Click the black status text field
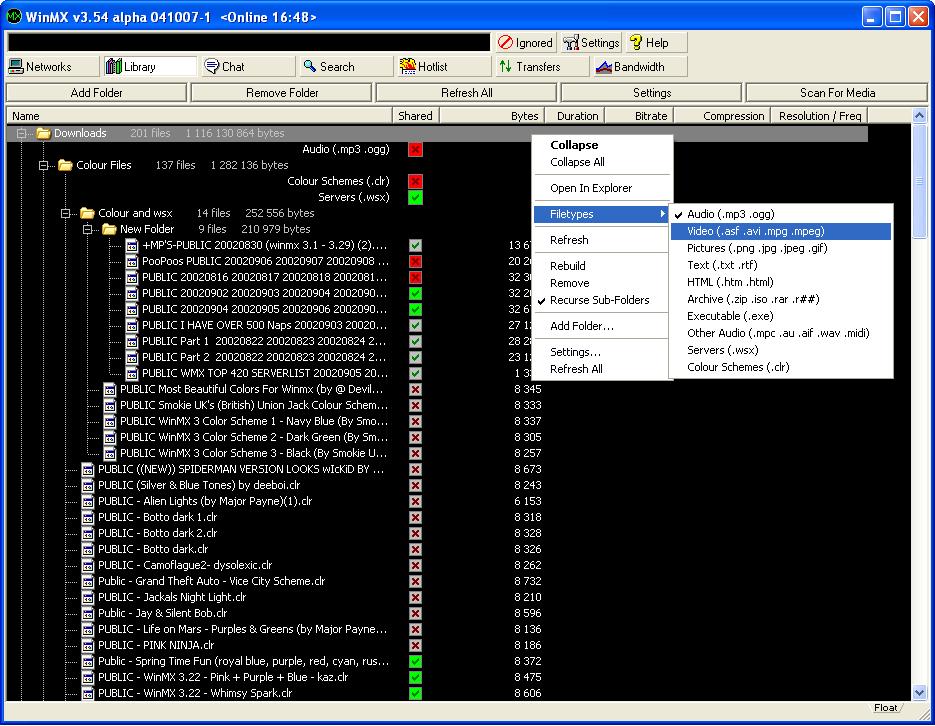935x726 pixels. 249,42
